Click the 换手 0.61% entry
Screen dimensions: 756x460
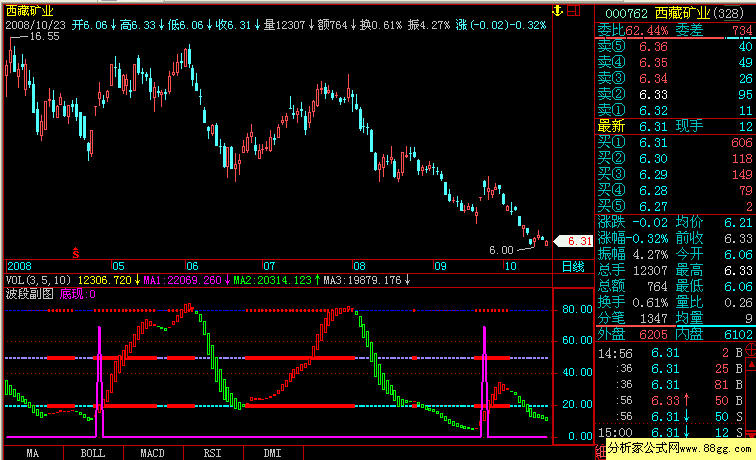click(x=633, y=302)
